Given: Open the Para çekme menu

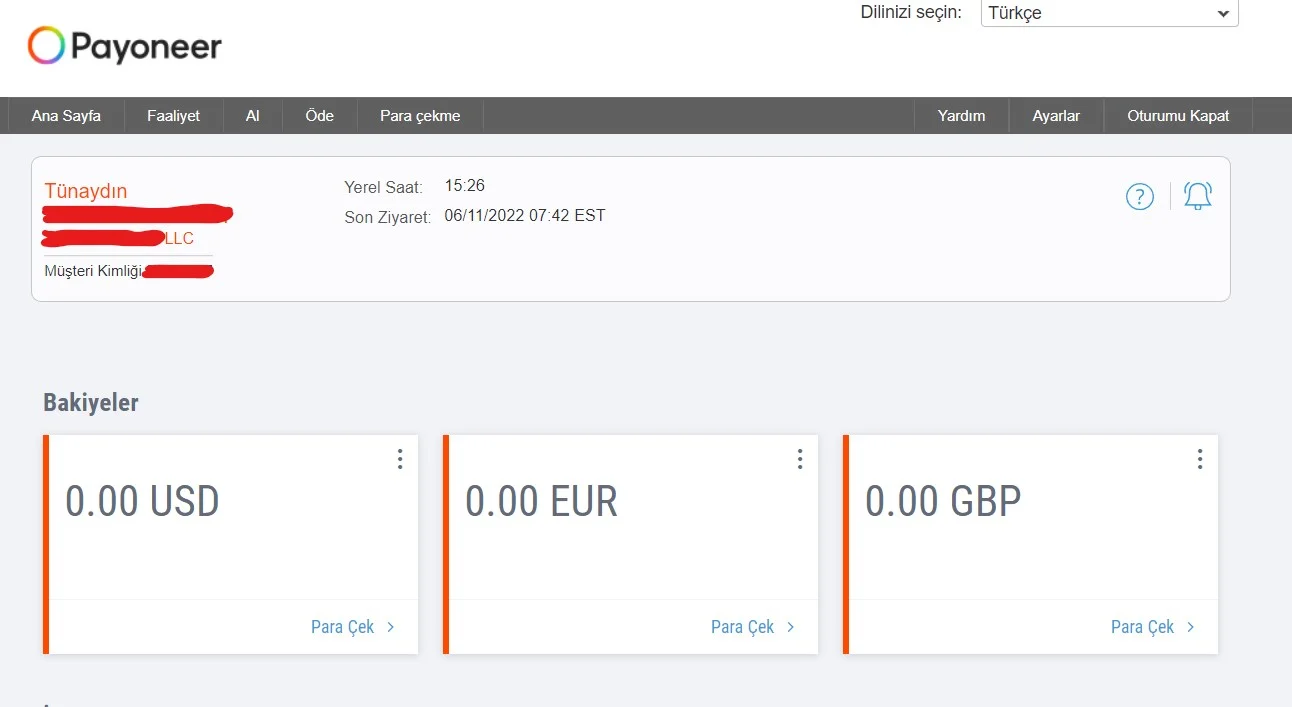Looking at the screenshot, I should click(x=420, y=116).
